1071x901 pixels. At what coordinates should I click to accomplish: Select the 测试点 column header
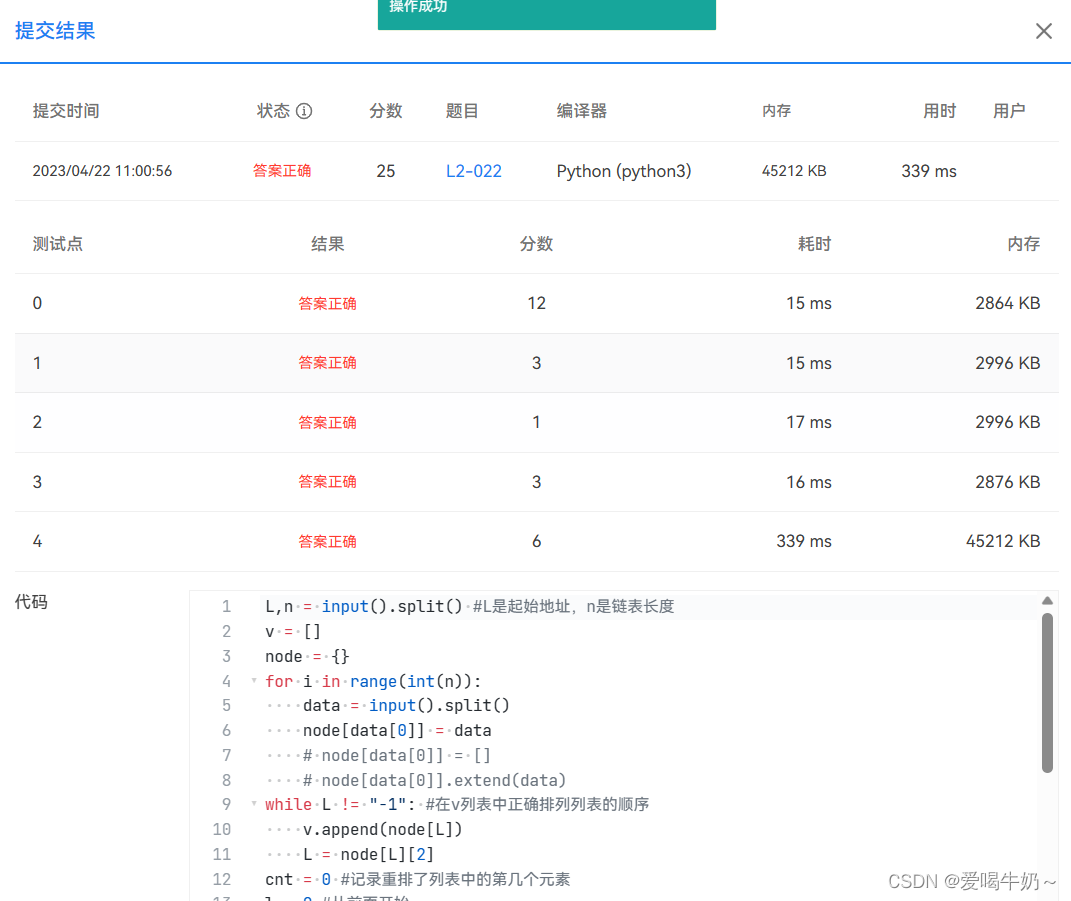(x=58, y=243)
